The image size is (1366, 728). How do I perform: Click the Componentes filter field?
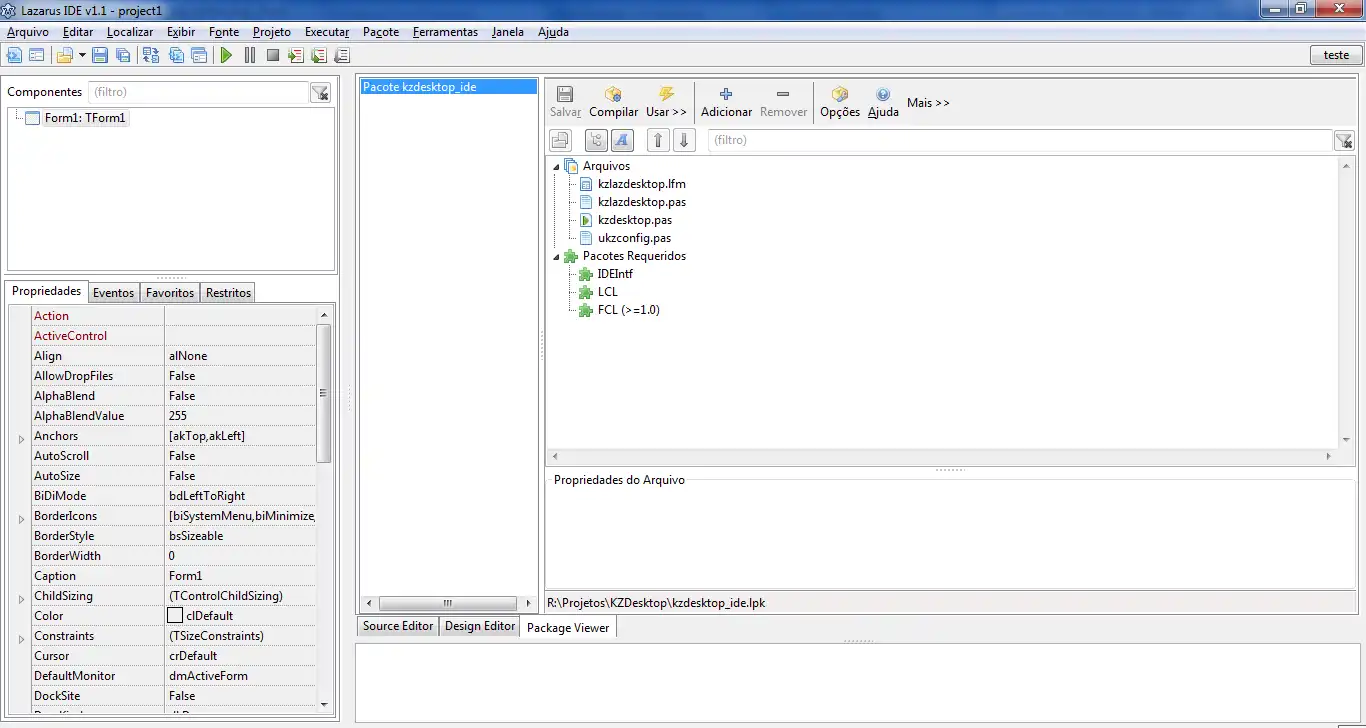[199, 92]
